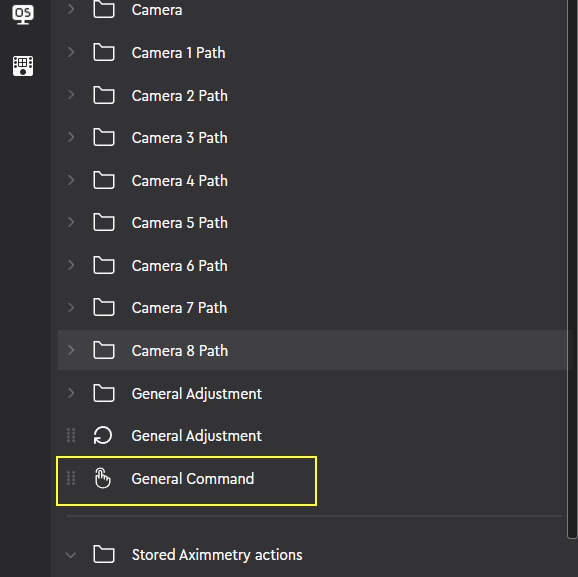Expand the General Adjustment folder chevron
The height and width of the screenshot is (577, 578).
pos(71,393)
